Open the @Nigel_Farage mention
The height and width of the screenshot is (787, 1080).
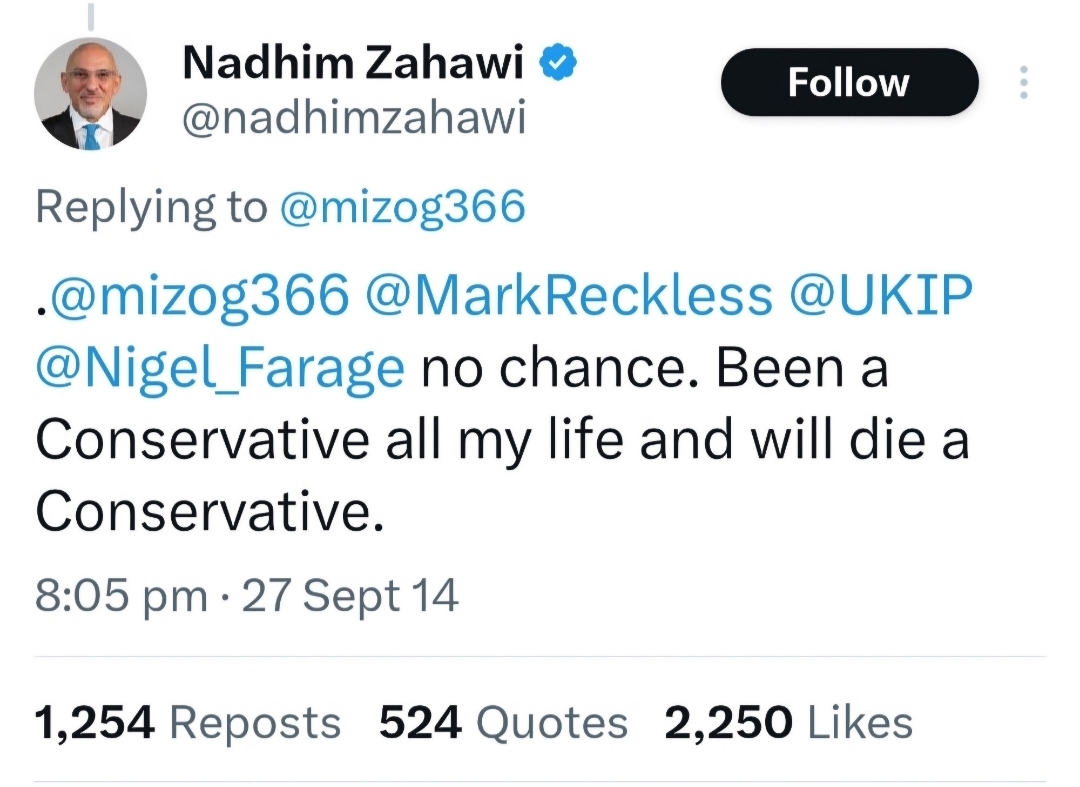(220, 369)
